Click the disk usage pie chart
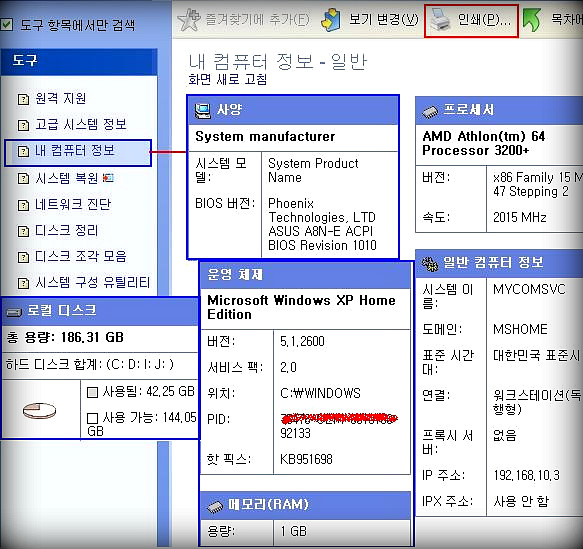Viewport: 583px width, 549px height. (39, 410)
